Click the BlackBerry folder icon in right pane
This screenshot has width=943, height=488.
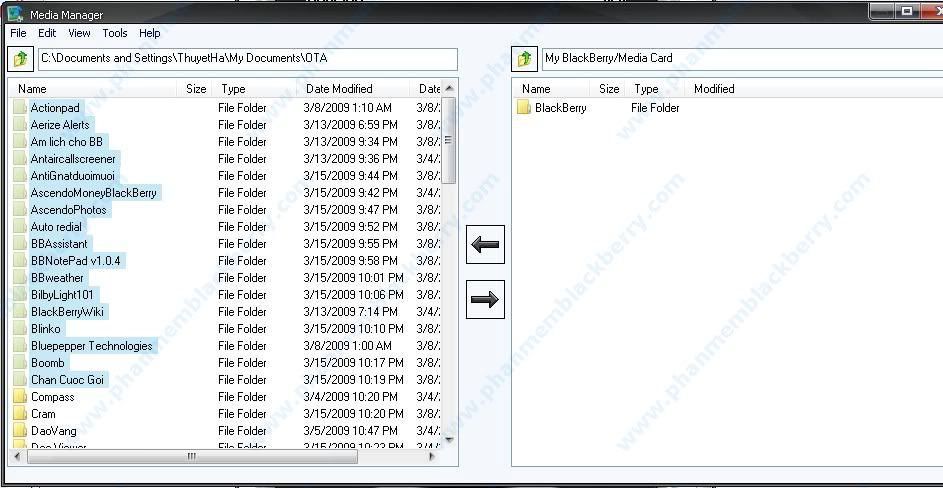524,108
